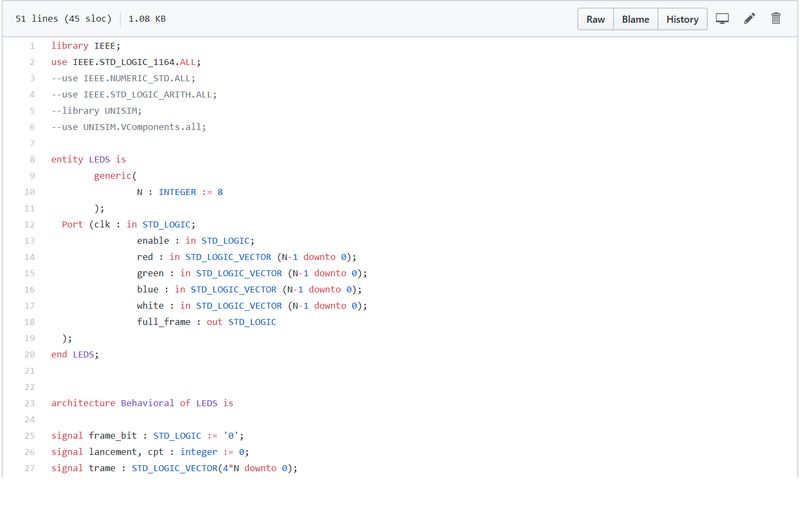
Task: Click the 'entity LEDS is' code line
Action: 89,160
